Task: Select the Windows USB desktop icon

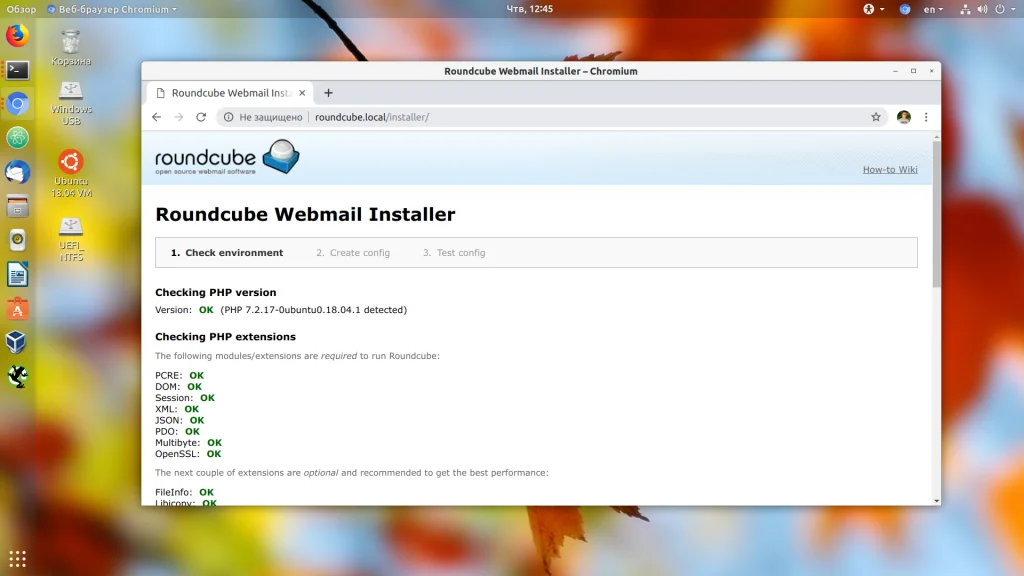Action: tap(71, 103)
